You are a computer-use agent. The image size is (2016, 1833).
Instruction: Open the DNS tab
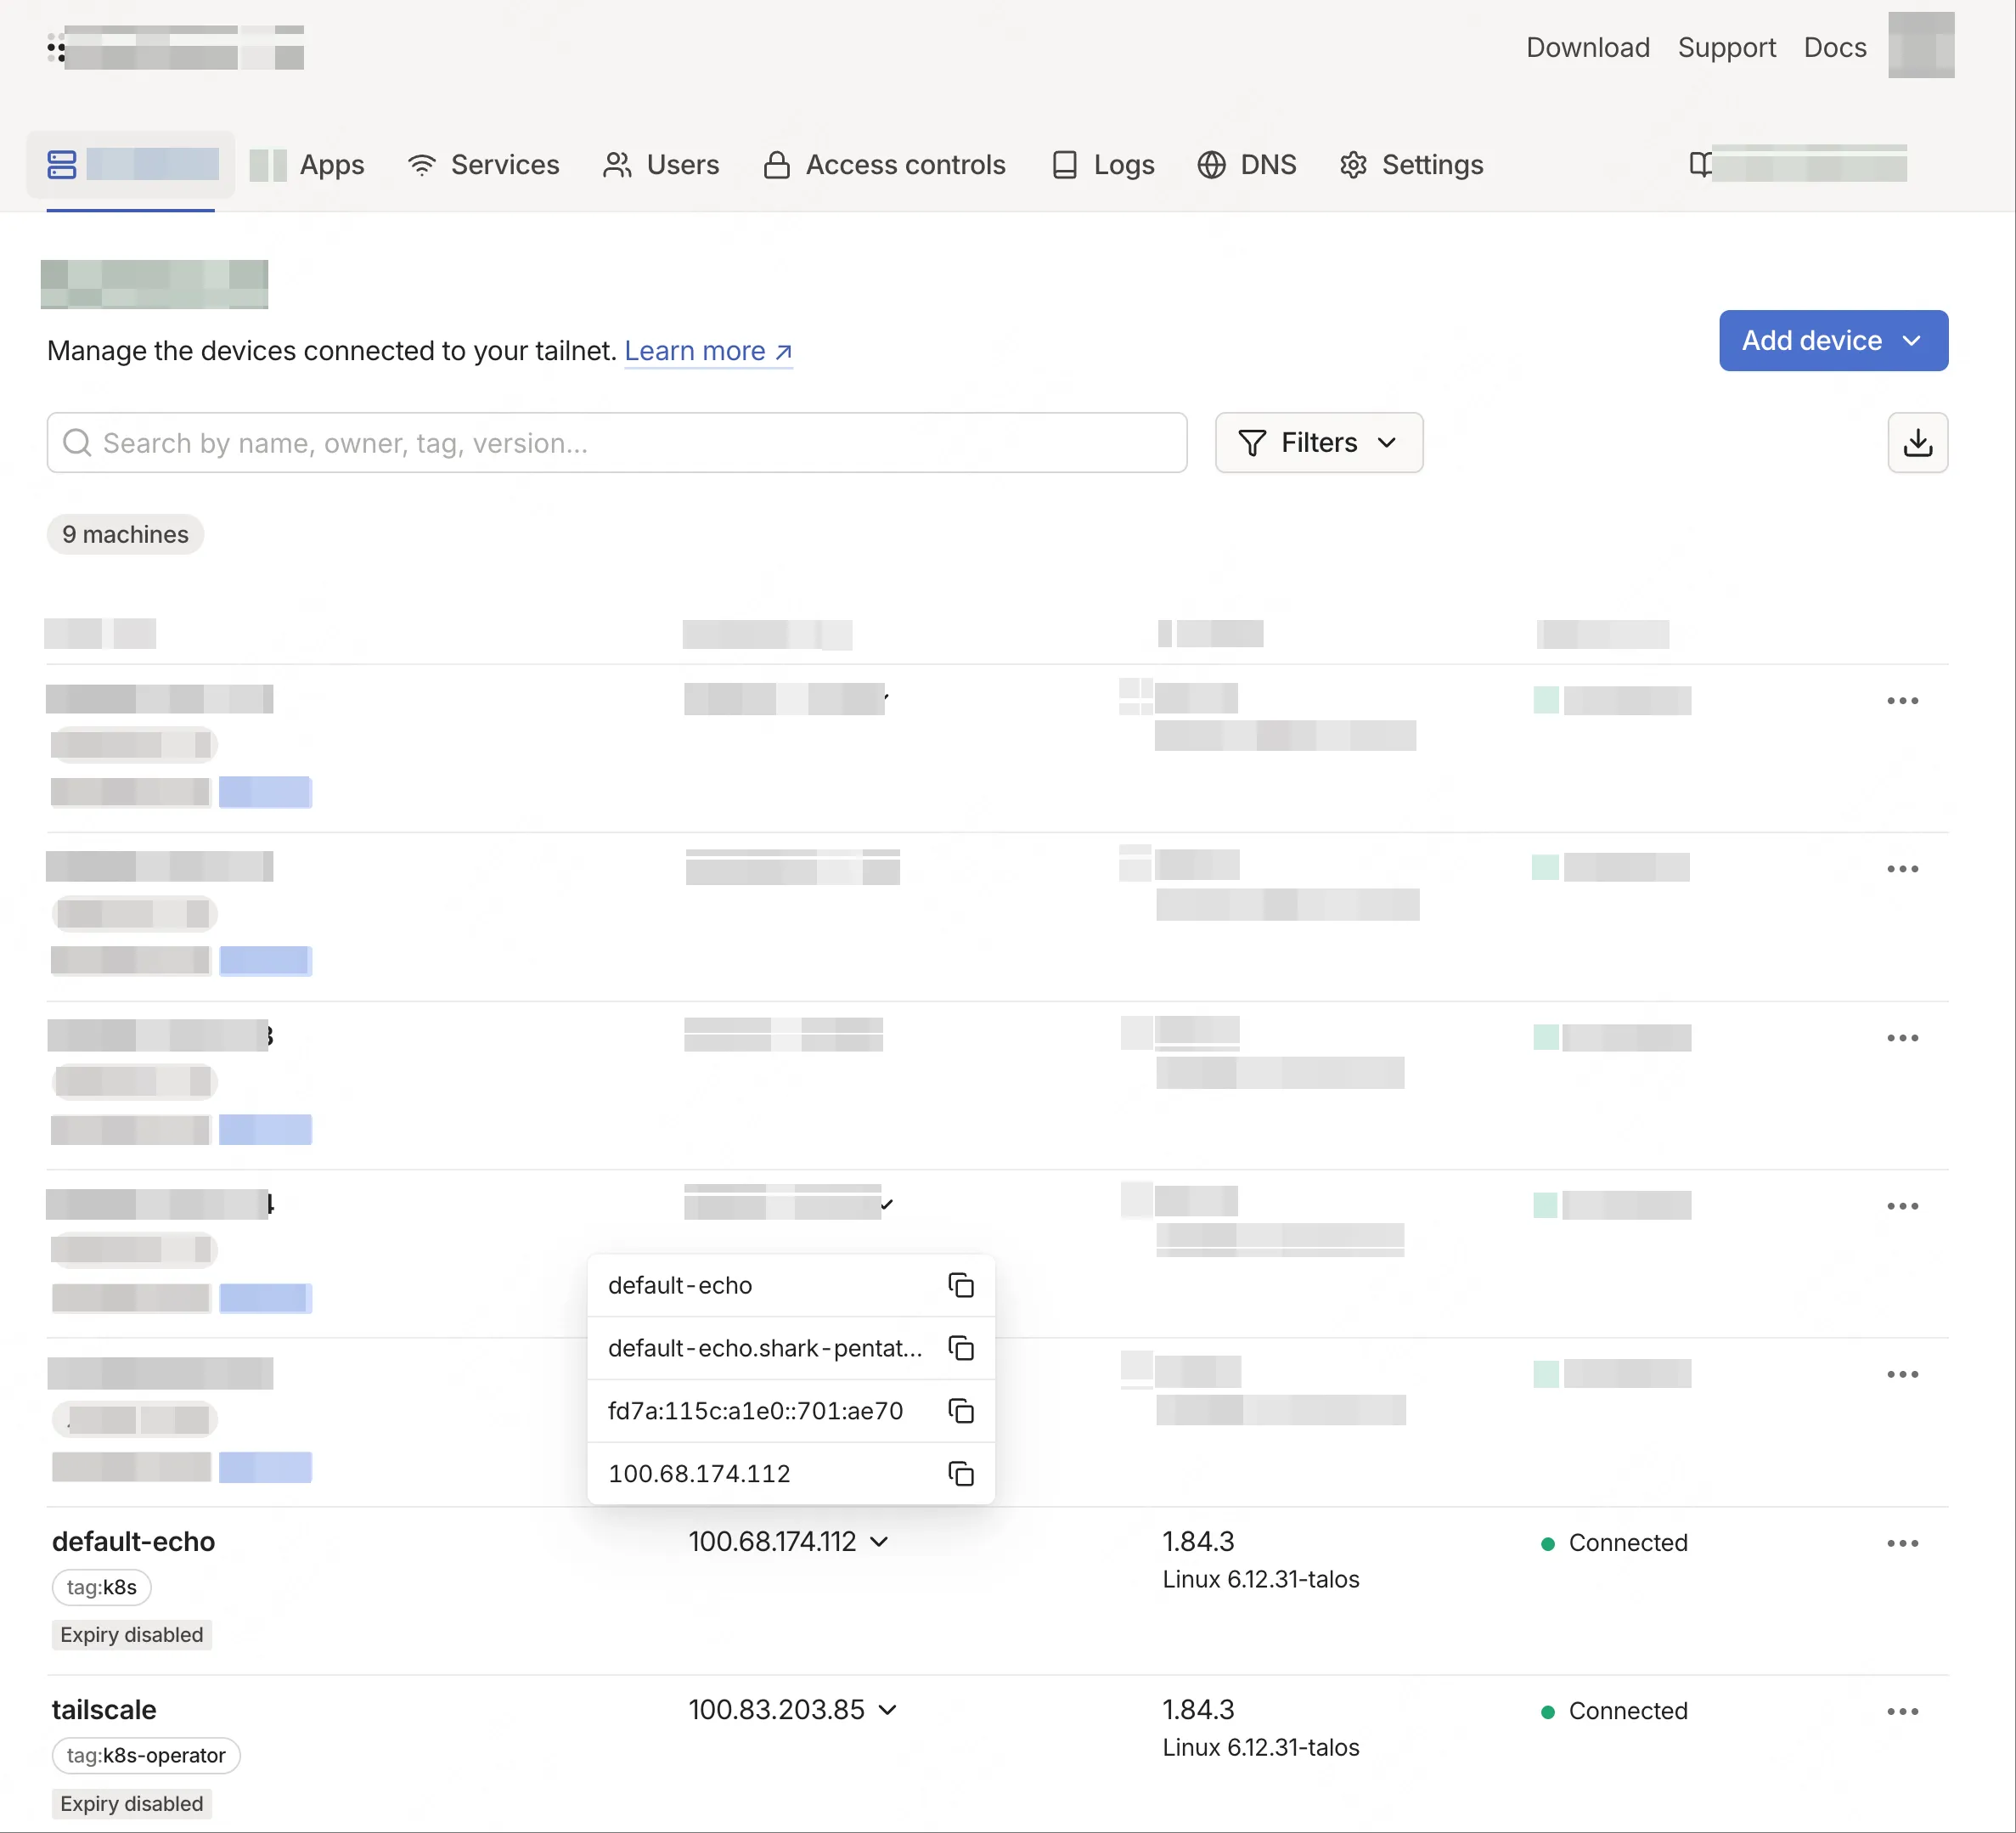tap(1247, 165)
